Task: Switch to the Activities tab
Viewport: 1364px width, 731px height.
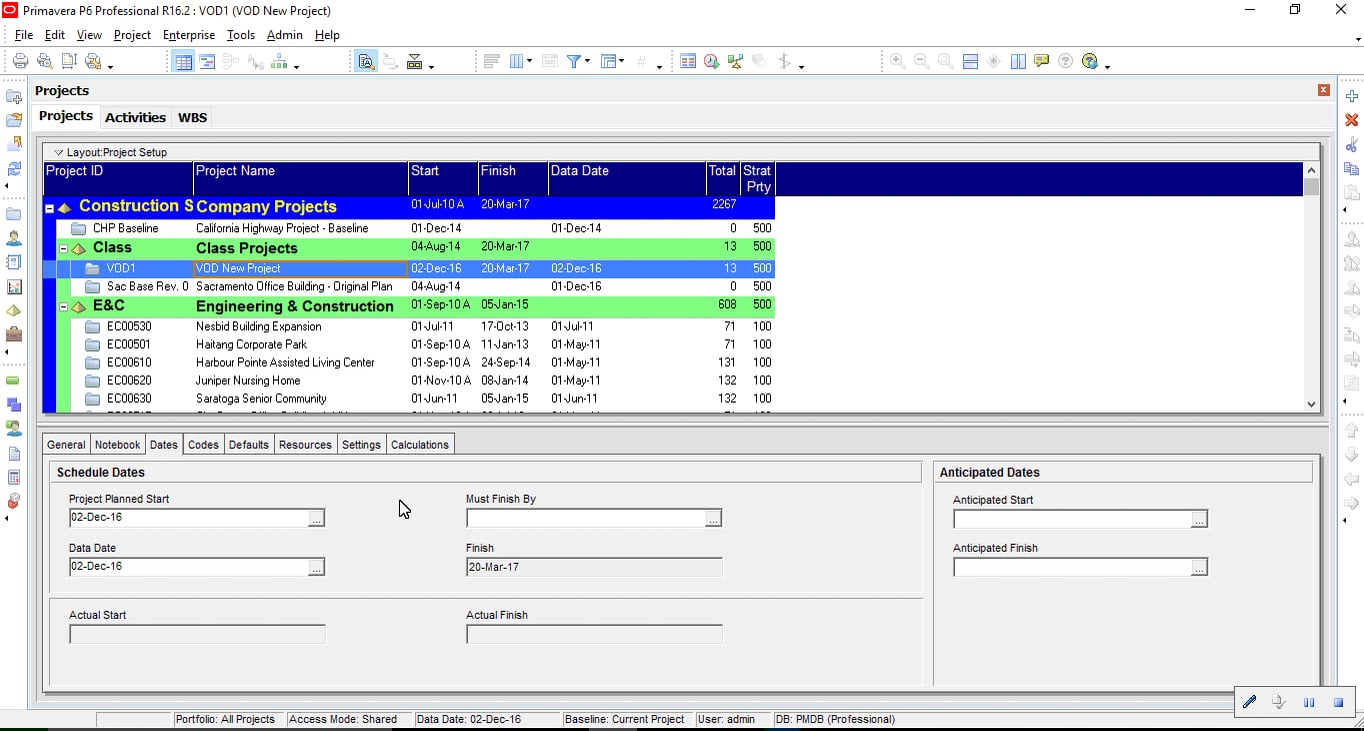Action: [135, 117]
